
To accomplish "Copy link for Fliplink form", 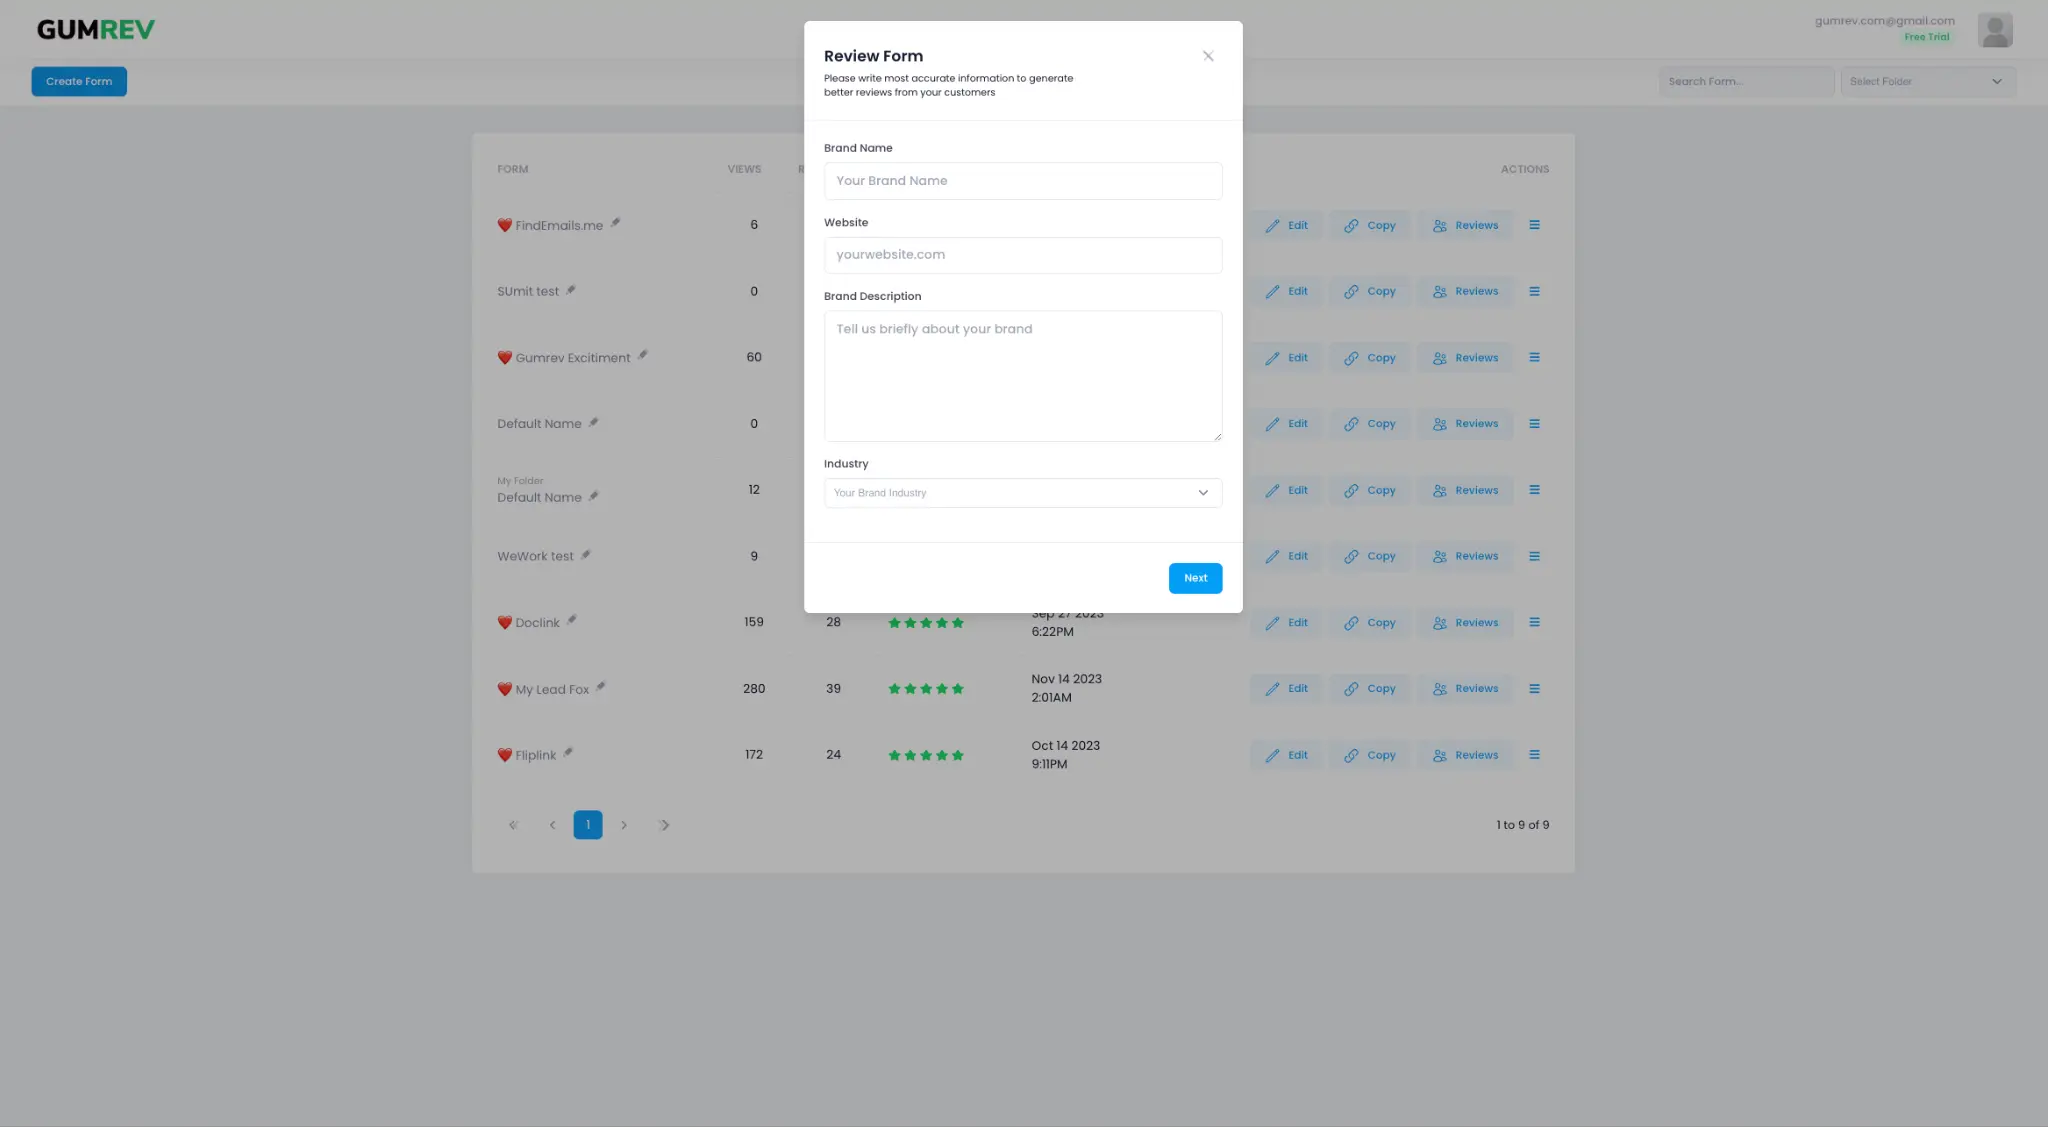I will [1369, 755].
